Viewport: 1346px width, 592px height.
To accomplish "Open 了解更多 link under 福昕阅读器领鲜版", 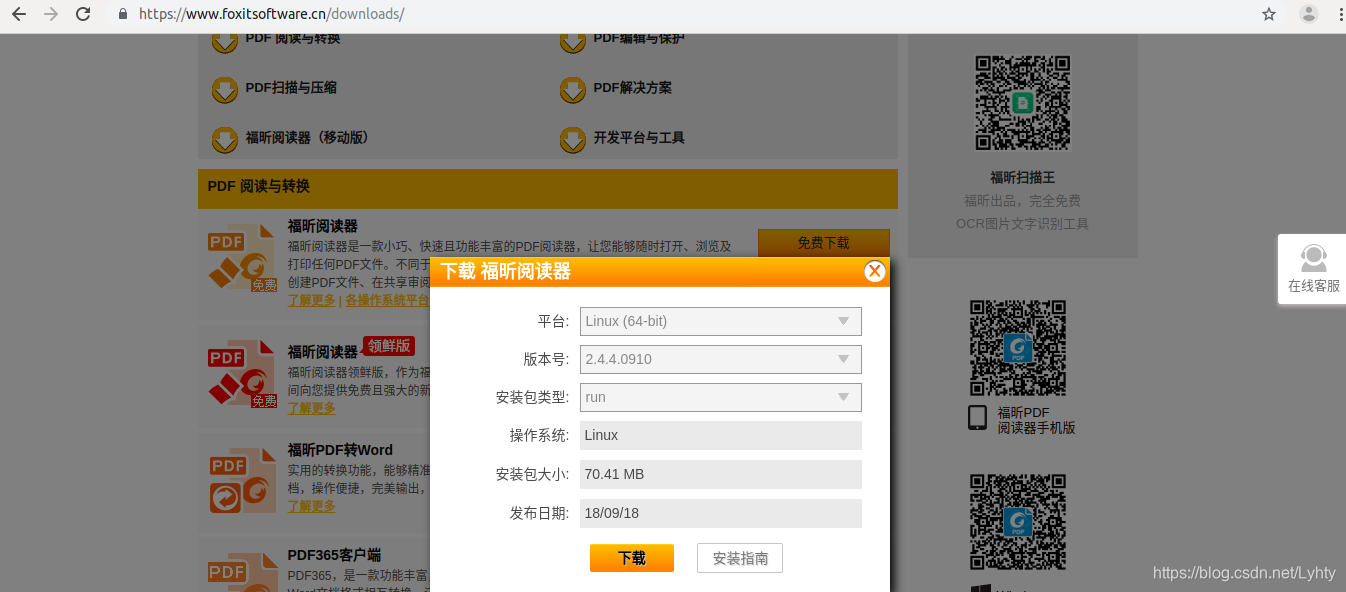I will click(x=312, y=408).
